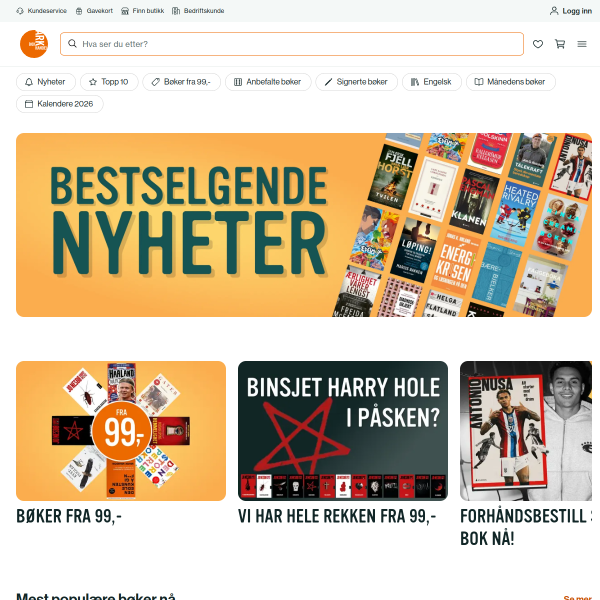600x600 pixels.
Task: Click the ARK orange logo
Action: [x=34, y=44]
